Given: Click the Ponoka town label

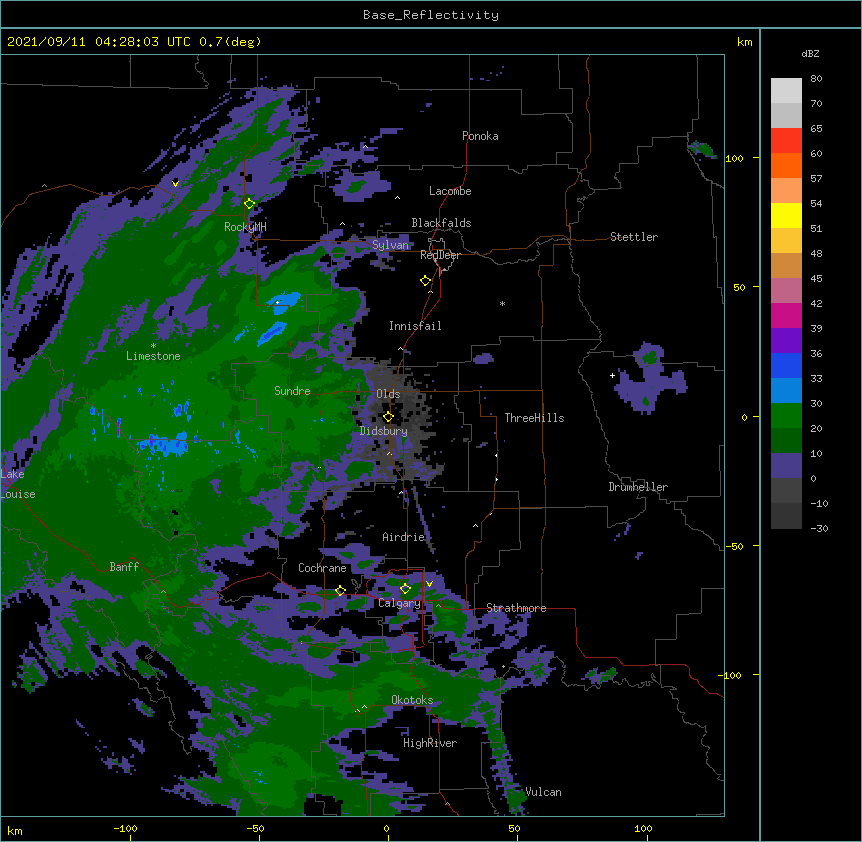Looking at the screenshot, I should tap(480, 136).
